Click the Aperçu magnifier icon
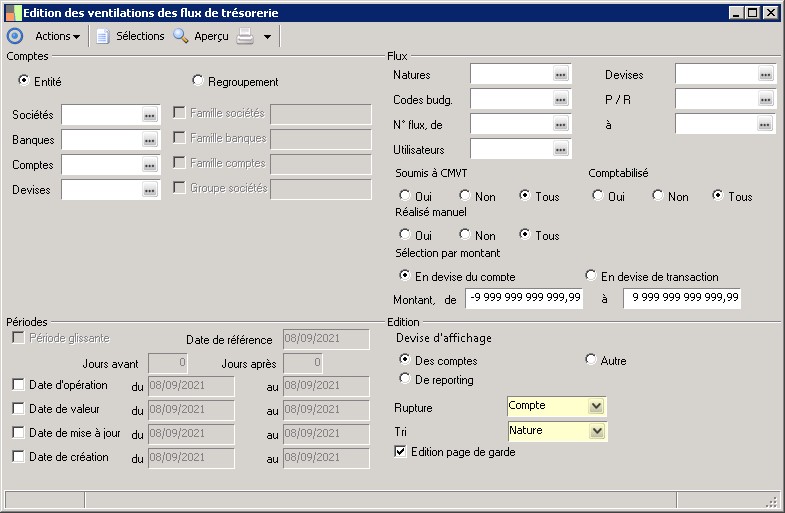This screenshot has height=513, width=785. [x=181, y=36]
